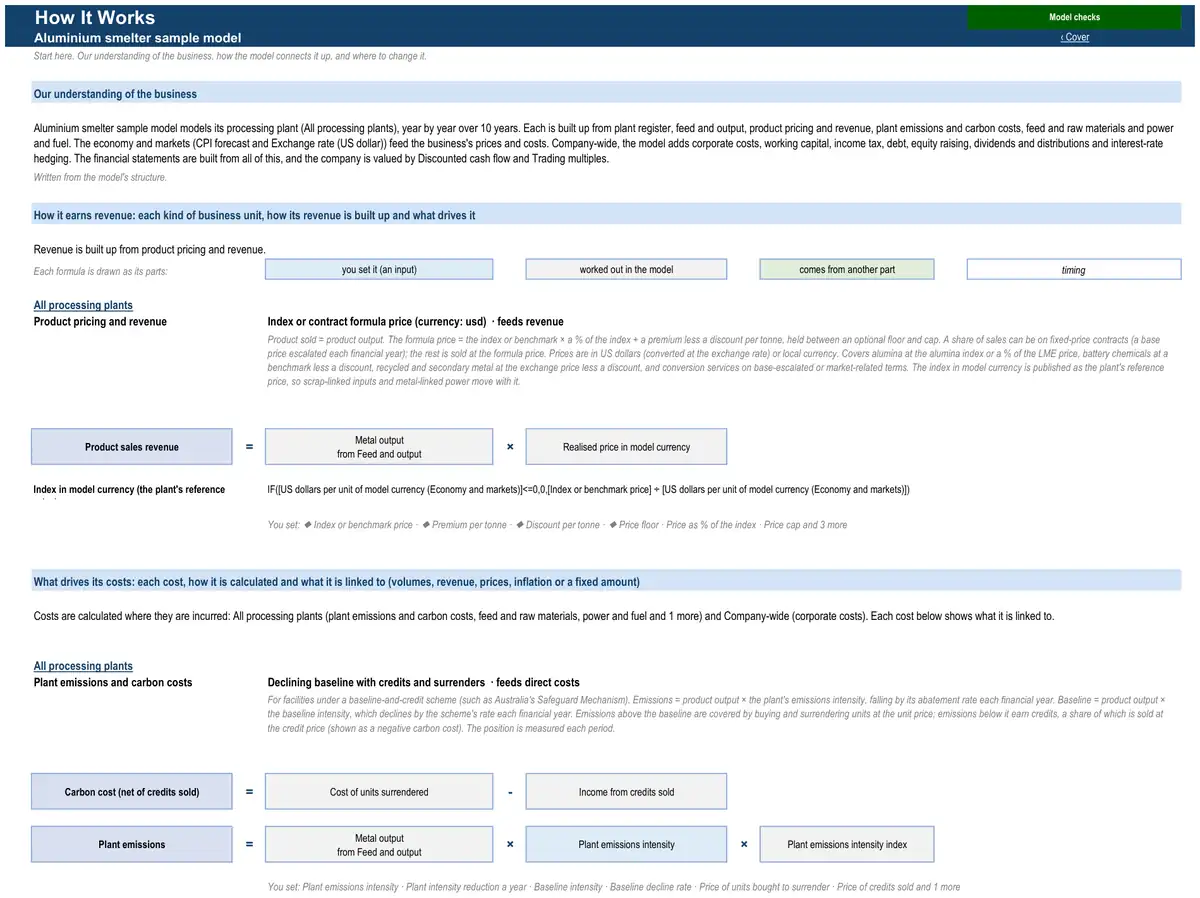Click the IF exchange-rate formula text
Image resolution: width=1200 pixels, height=898 pixels.
point(589,490)
